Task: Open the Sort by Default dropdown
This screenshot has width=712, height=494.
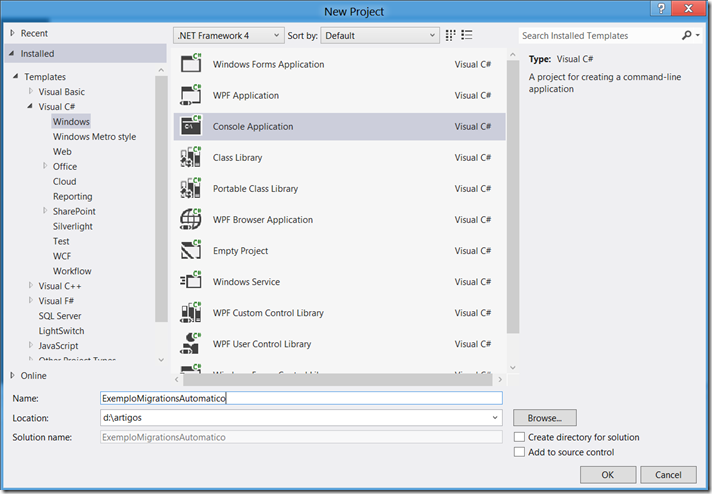Action: point(380,35)
